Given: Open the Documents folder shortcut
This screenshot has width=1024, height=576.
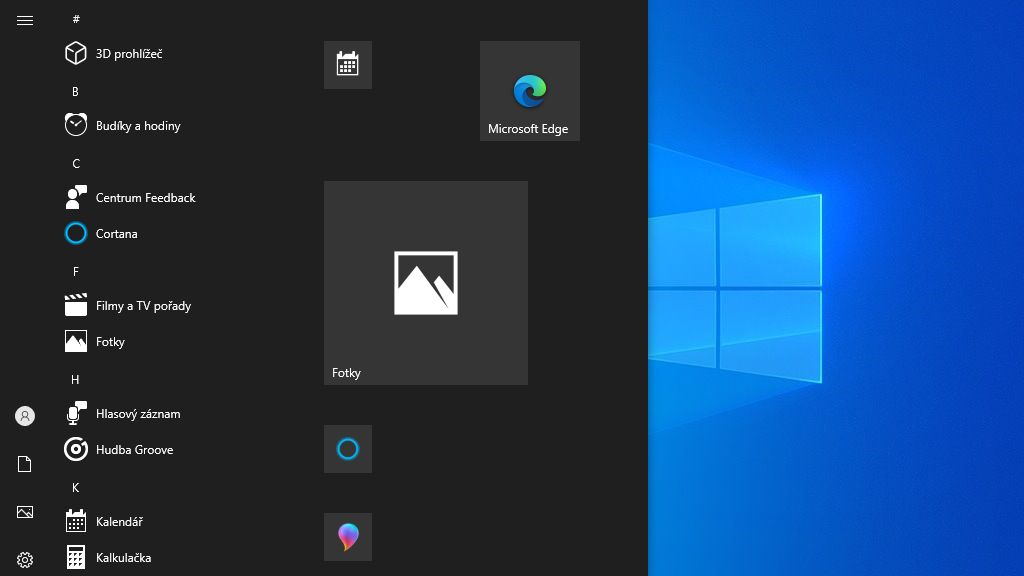Looking at the screenshot, I should click(x=25, y=464).
